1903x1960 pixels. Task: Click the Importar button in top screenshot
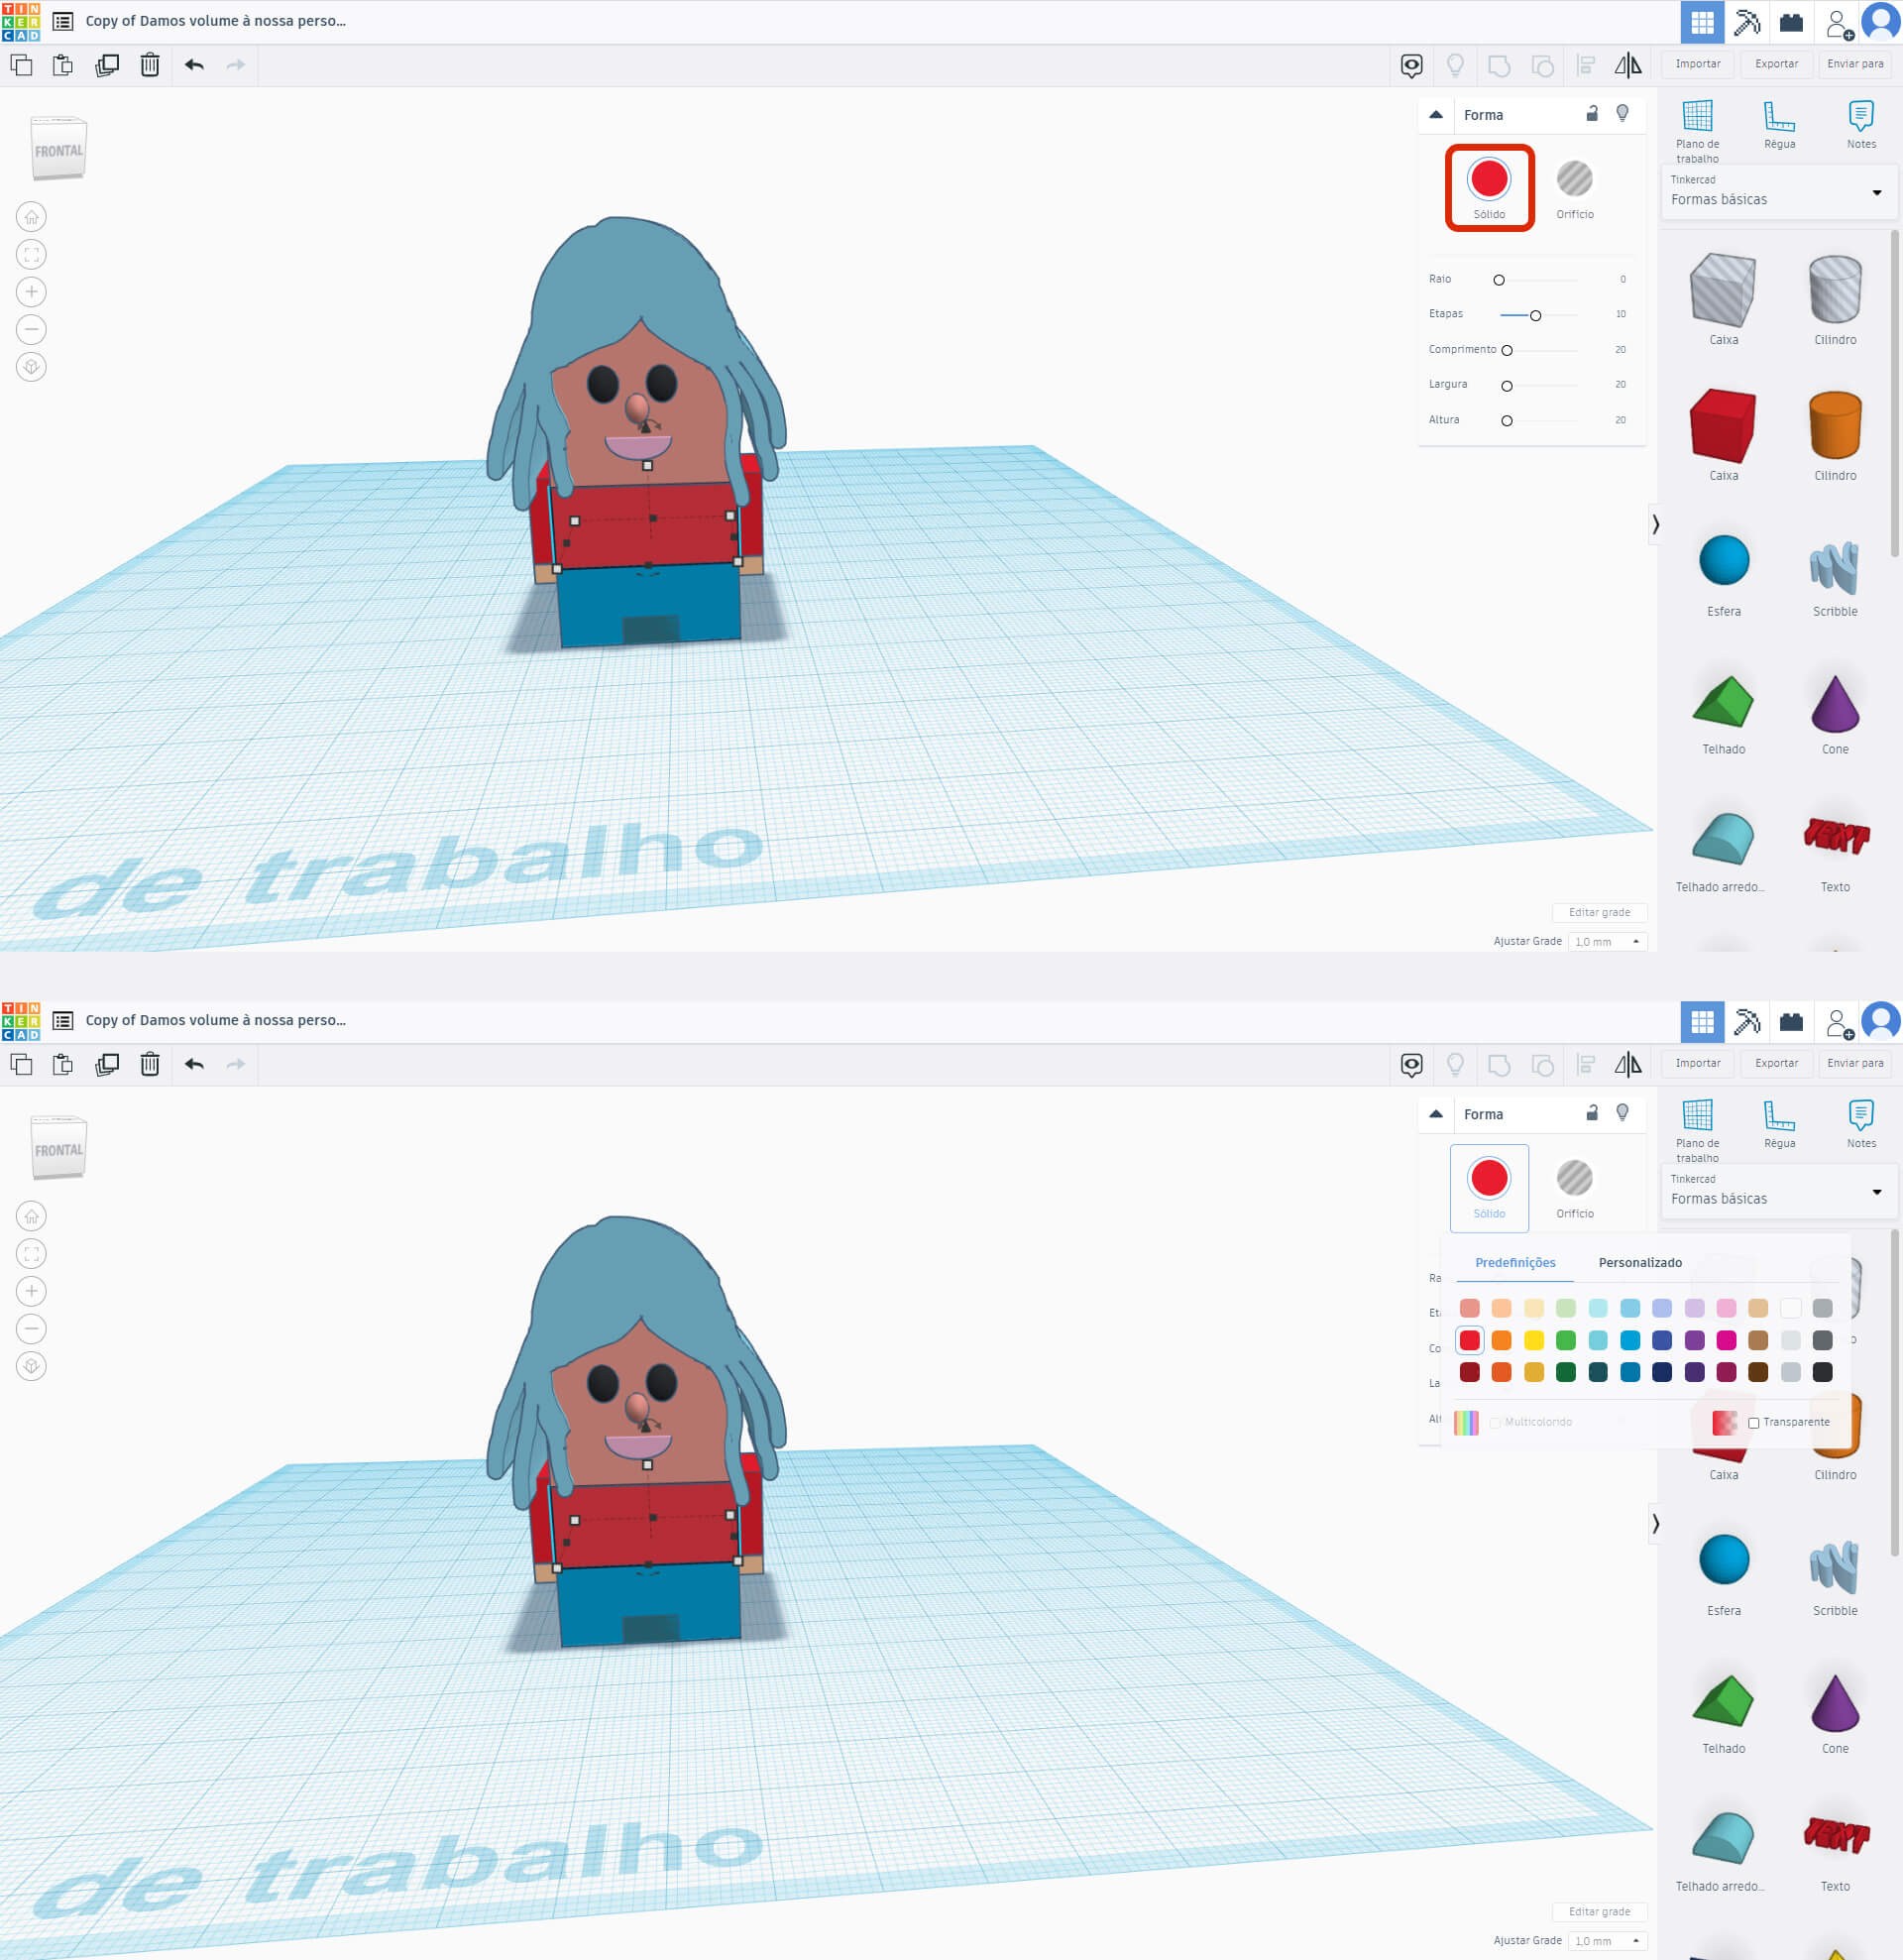[x=1698, y=64]
